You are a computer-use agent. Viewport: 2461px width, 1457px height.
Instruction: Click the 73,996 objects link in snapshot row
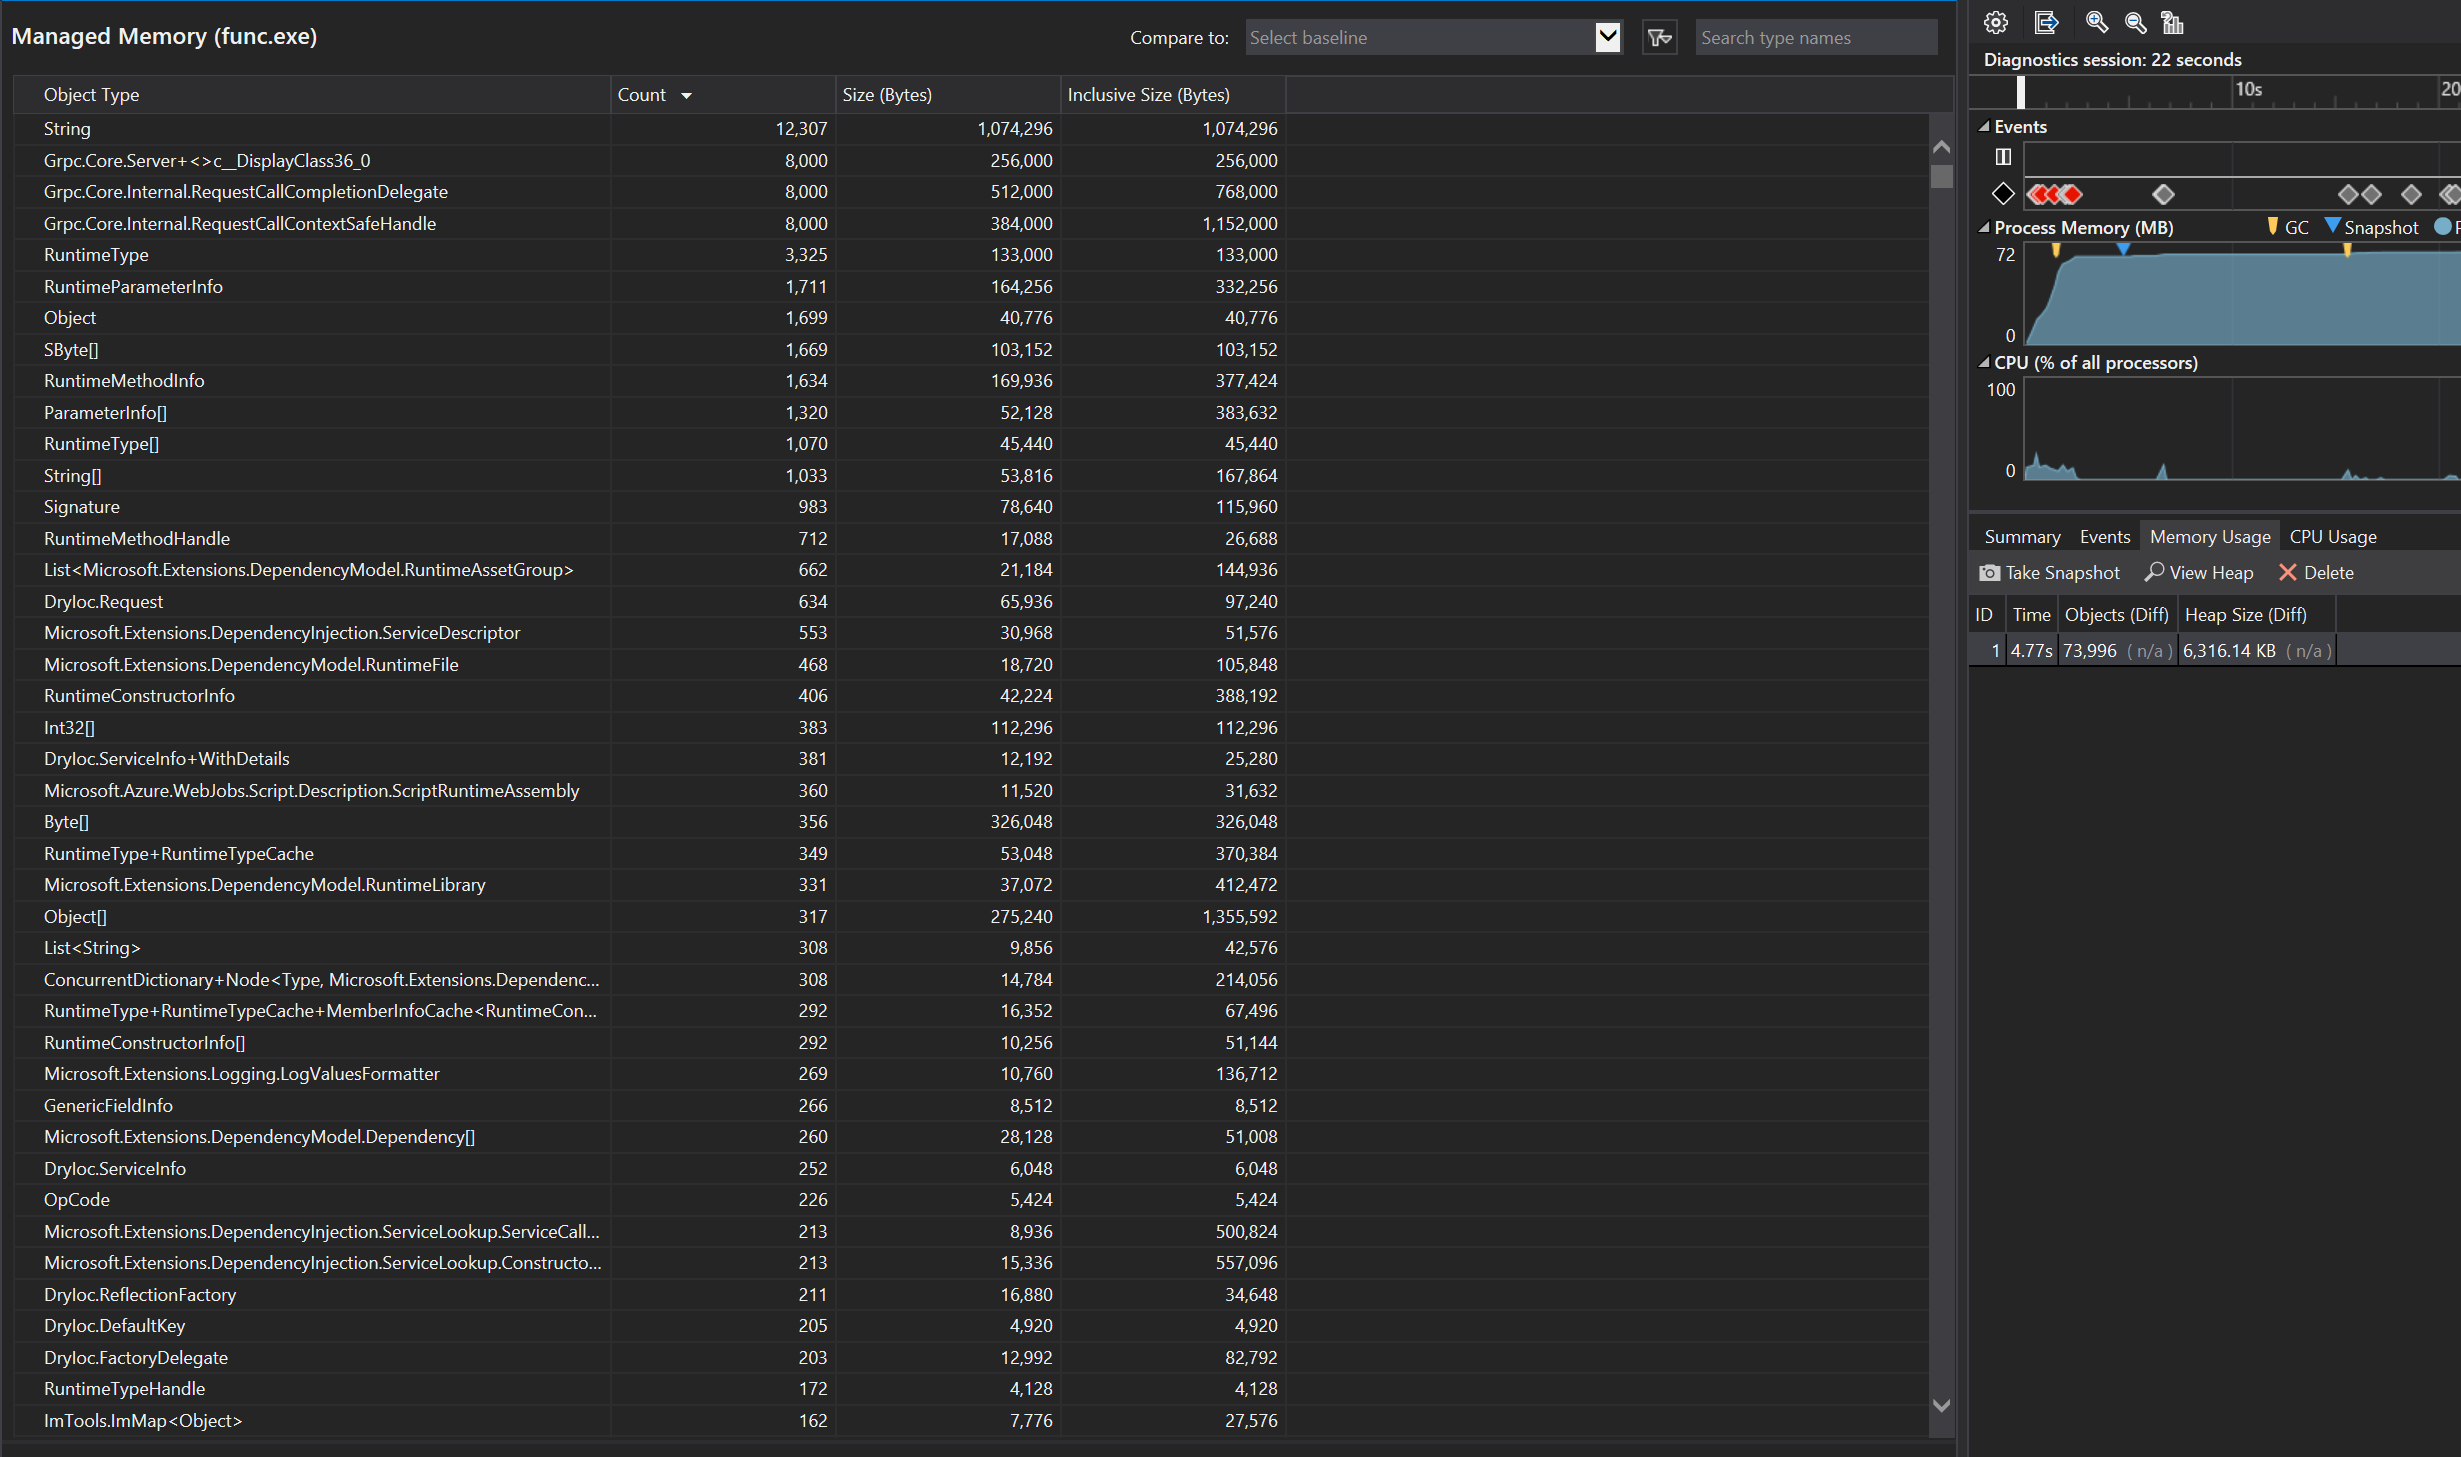point(2089,650)
